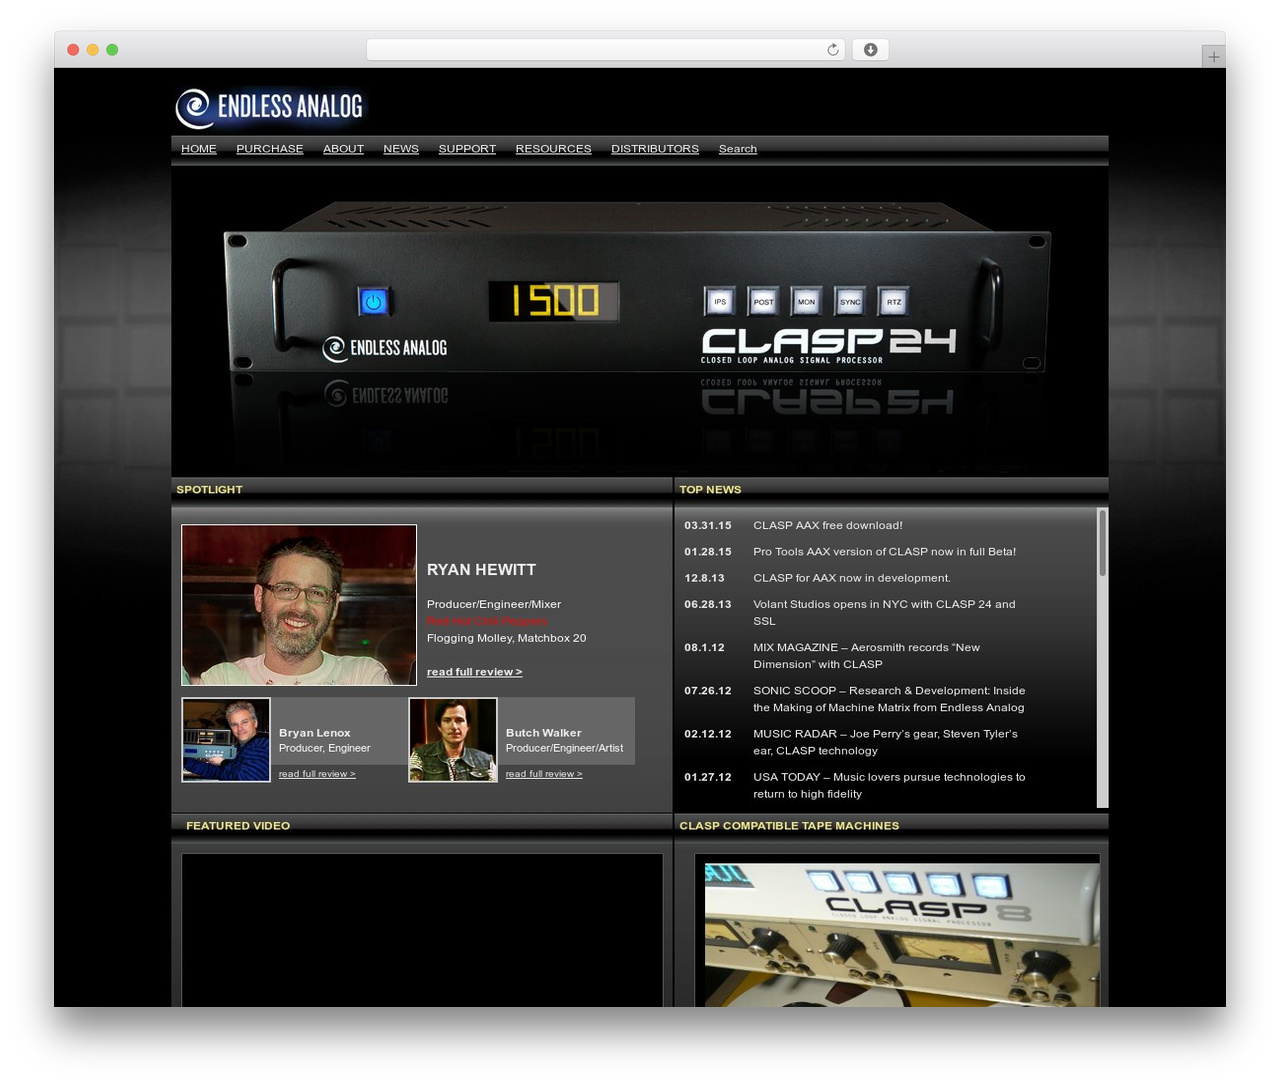This screenshot has height=1084, width=1280.
Task: Open the CLASP AAX free download news
Action: (828, 525)
